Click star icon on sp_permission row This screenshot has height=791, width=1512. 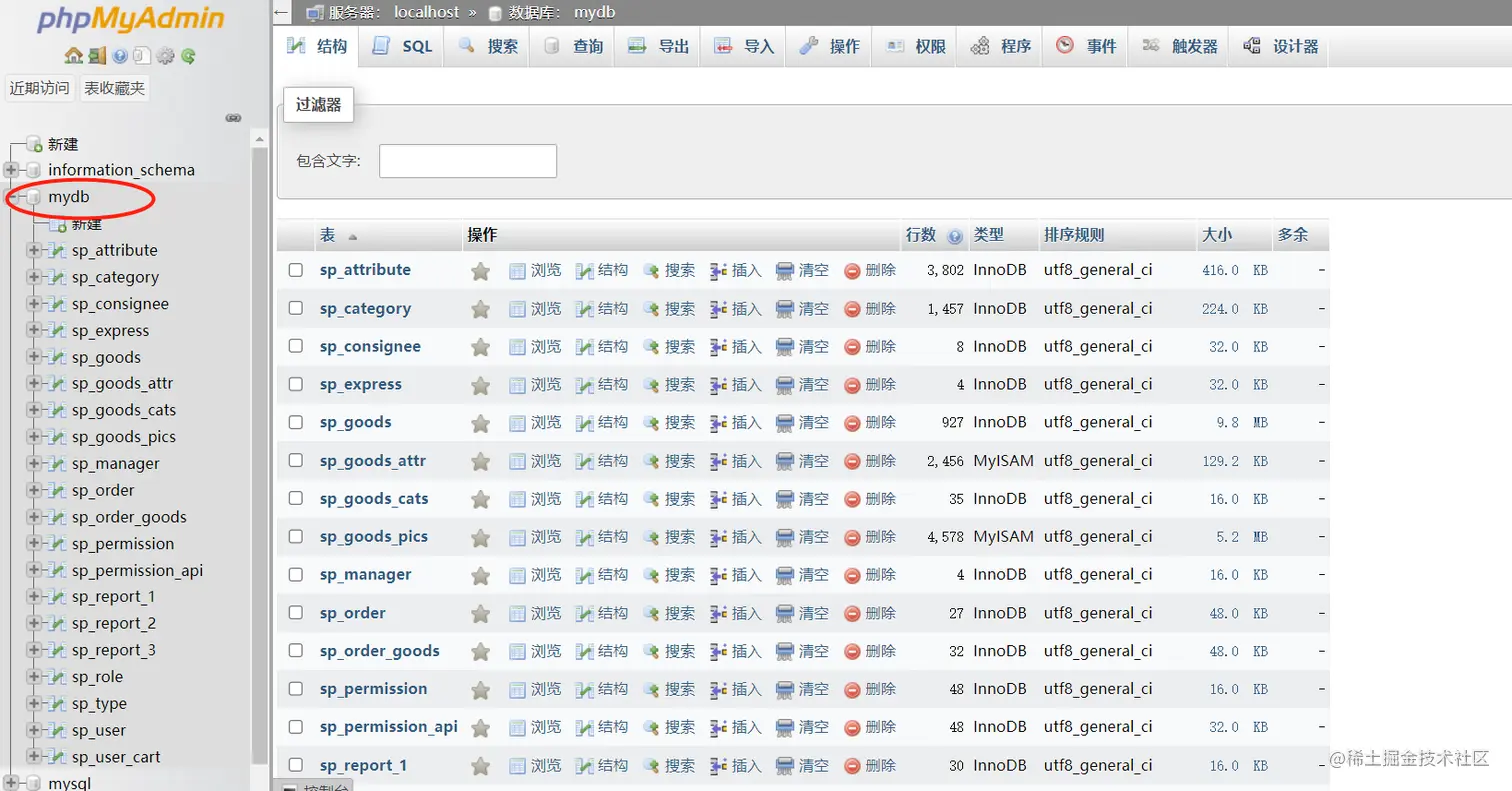(x=480, y=689)
